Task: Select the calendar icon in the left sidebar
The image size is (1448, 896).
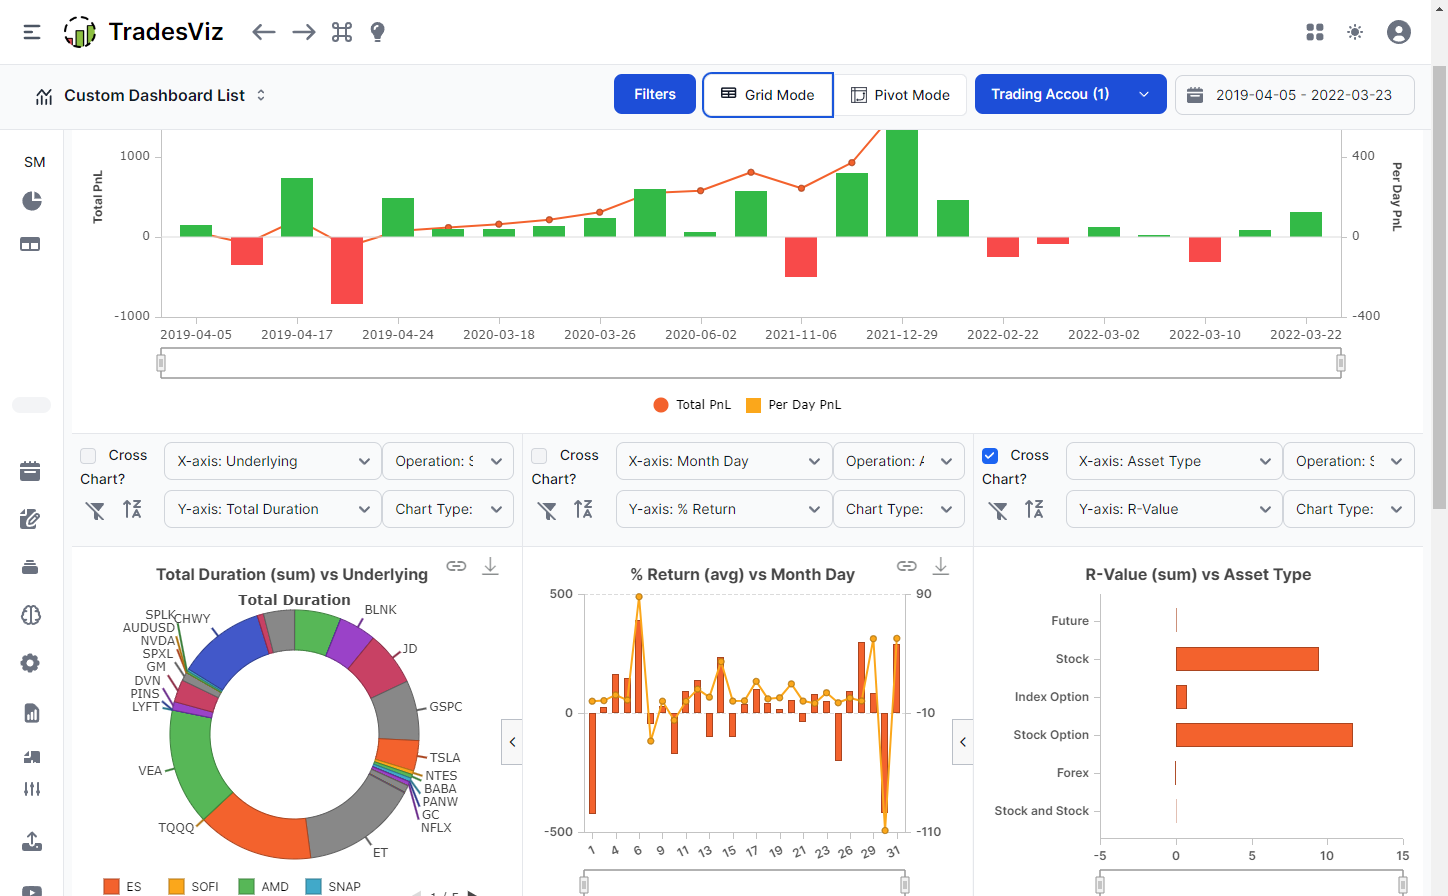Action: pos(31,469)
